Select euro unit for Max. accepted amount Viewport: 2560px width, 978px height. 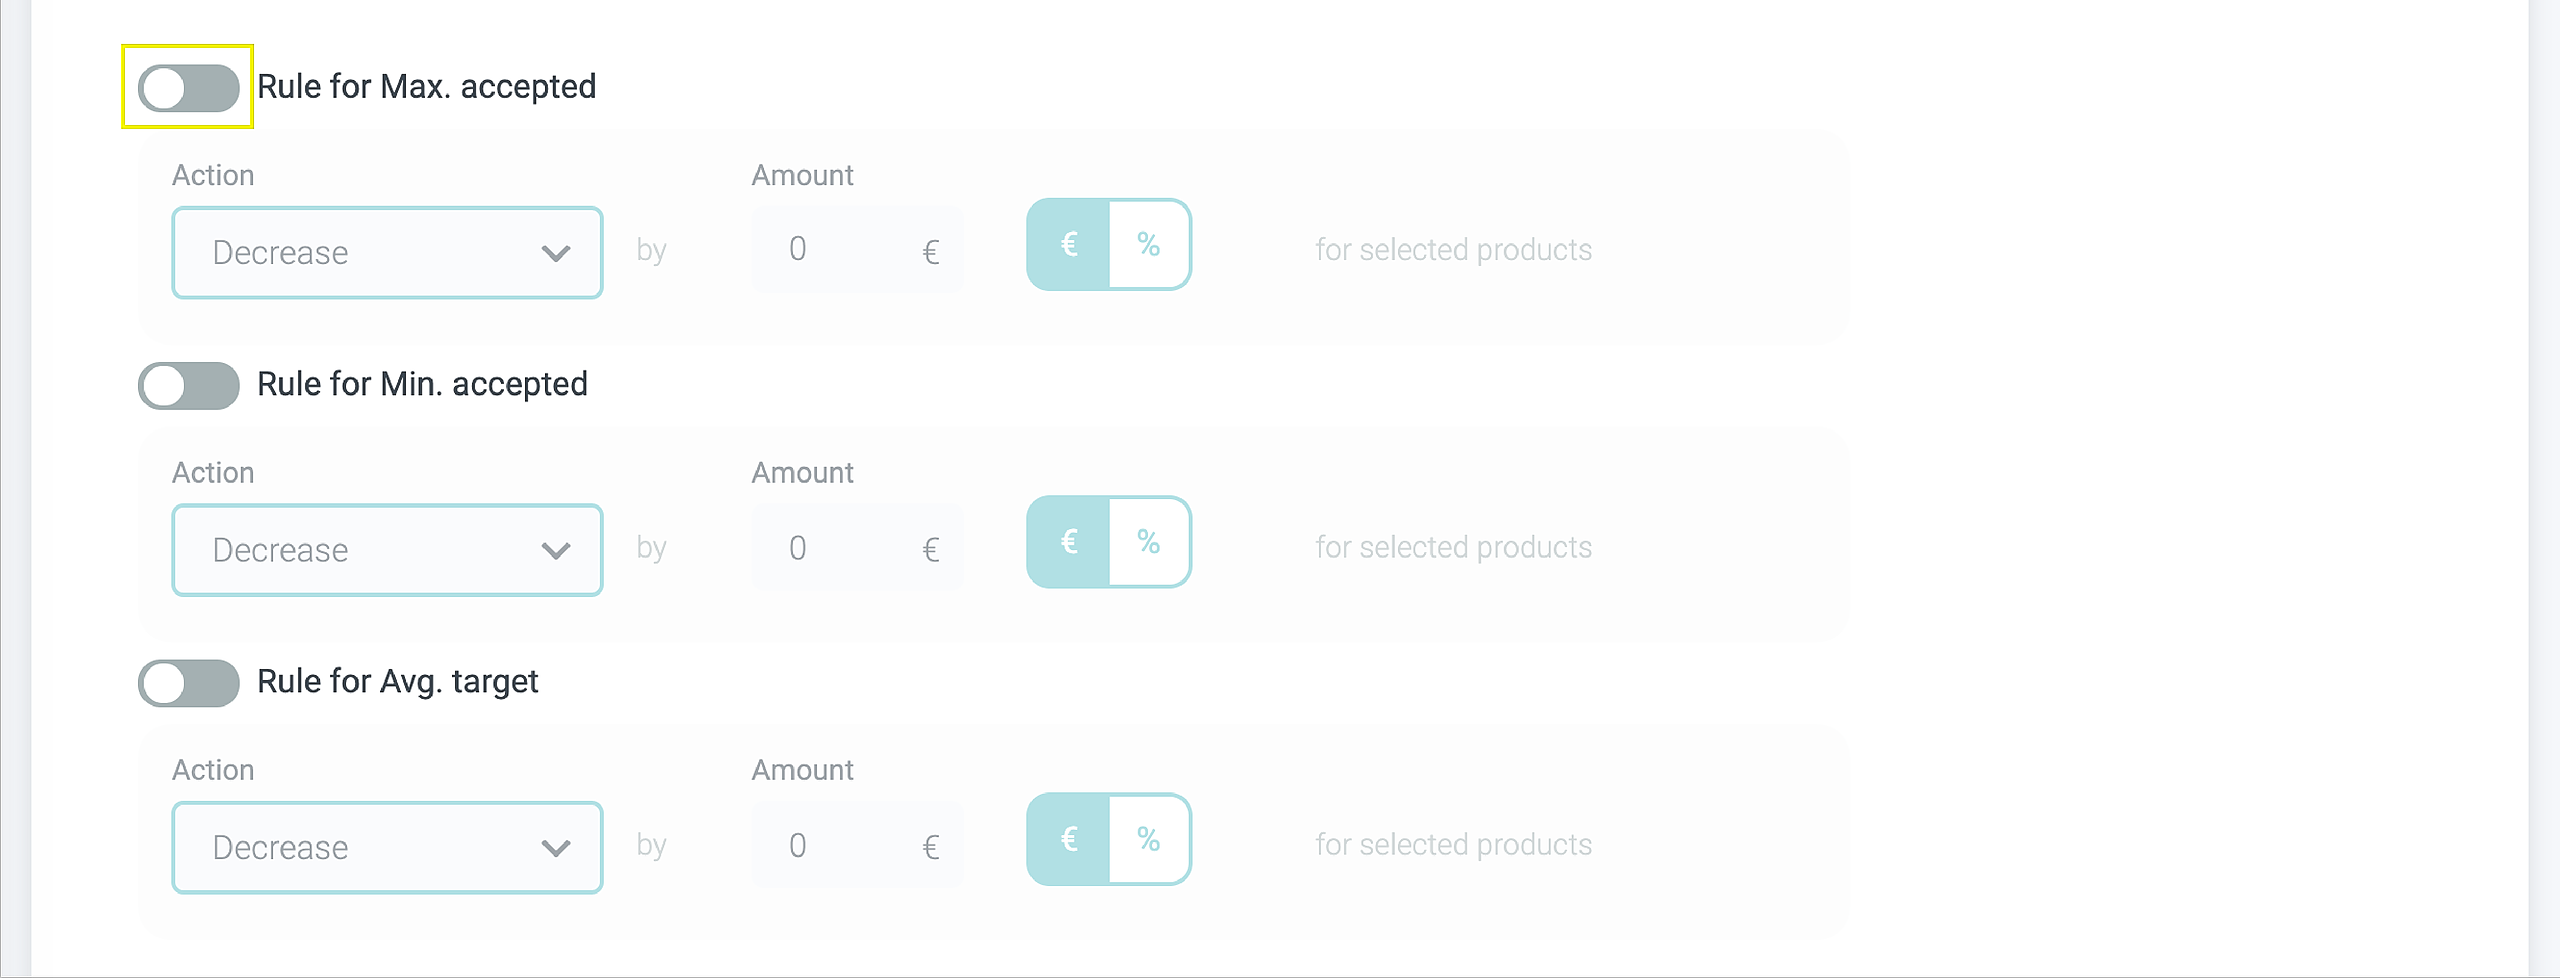coord(1069,245)
